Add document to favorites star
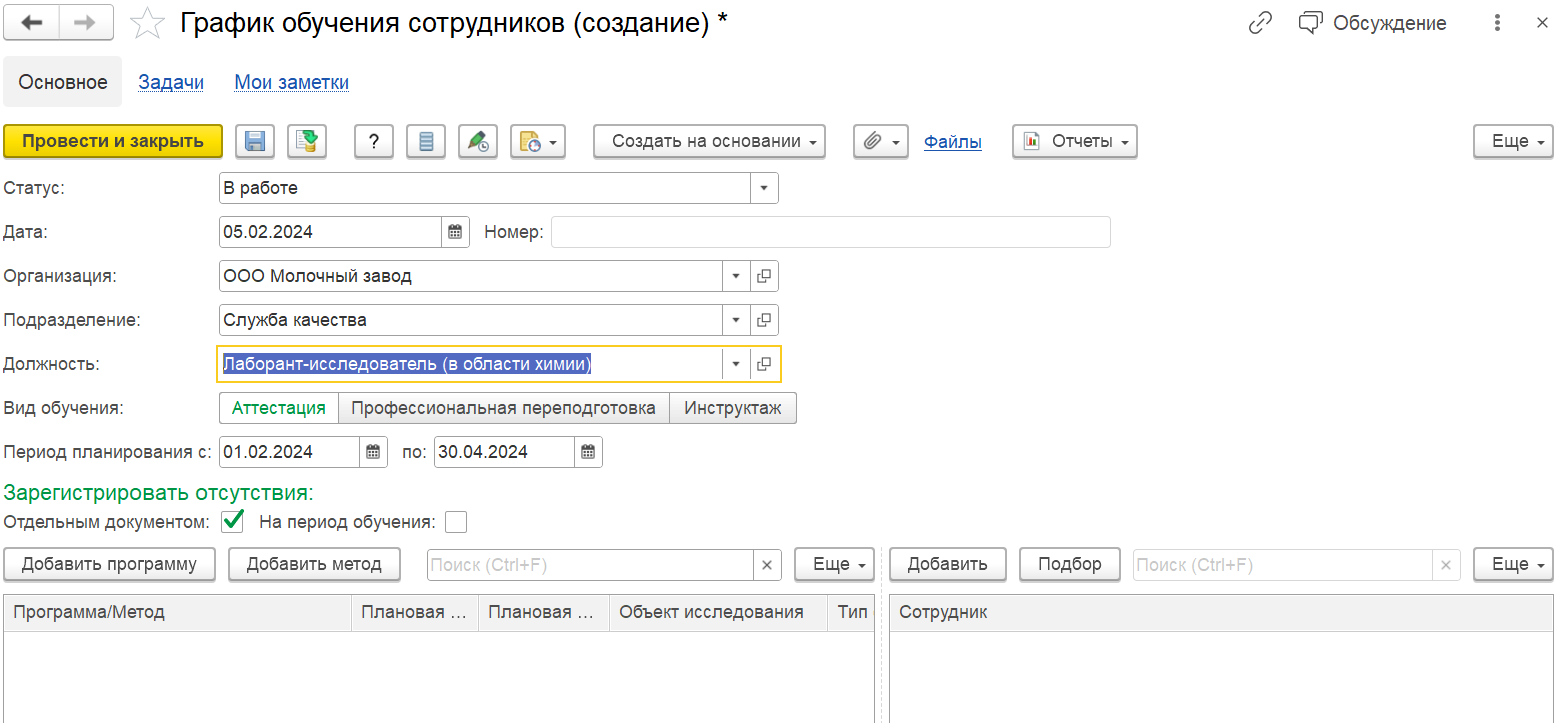 click(x=148, y=23)
